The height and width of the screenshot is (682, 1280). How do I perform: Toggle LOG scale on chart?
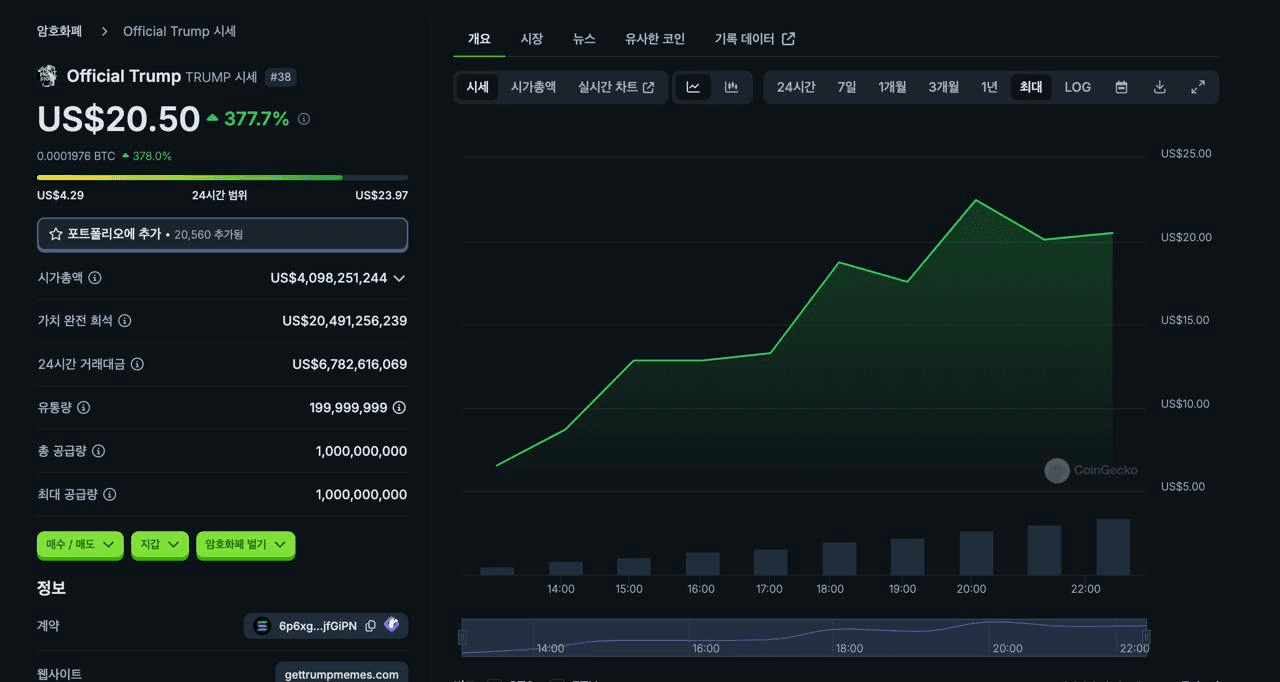(1077, 87)
